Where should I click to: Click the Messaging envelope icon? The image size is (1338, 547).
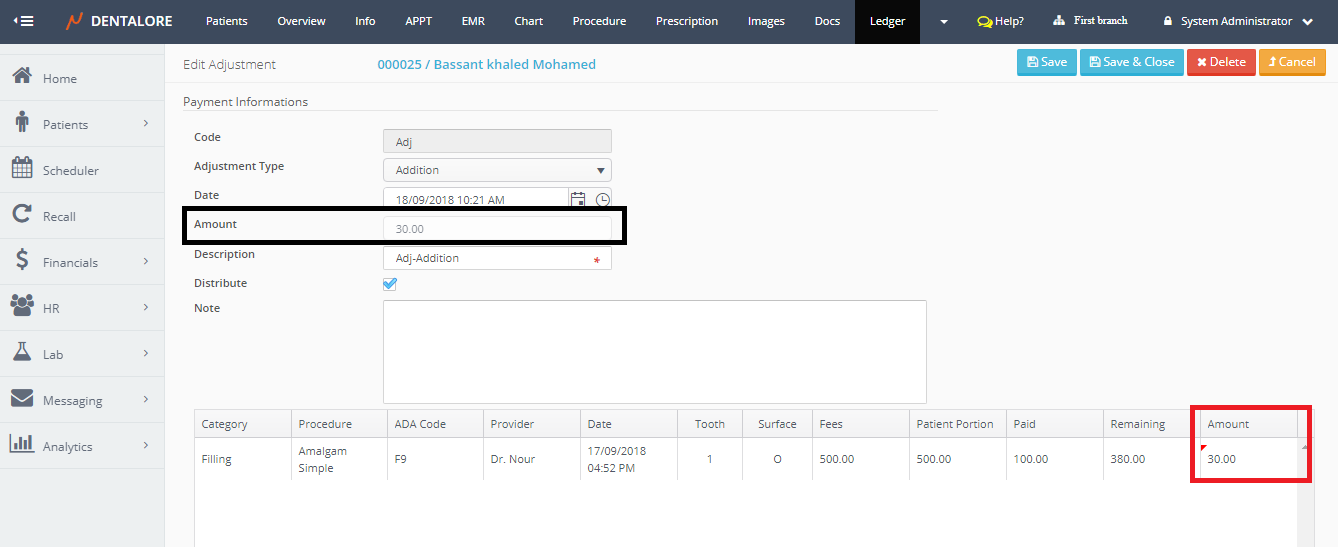(x=21, y=399)
